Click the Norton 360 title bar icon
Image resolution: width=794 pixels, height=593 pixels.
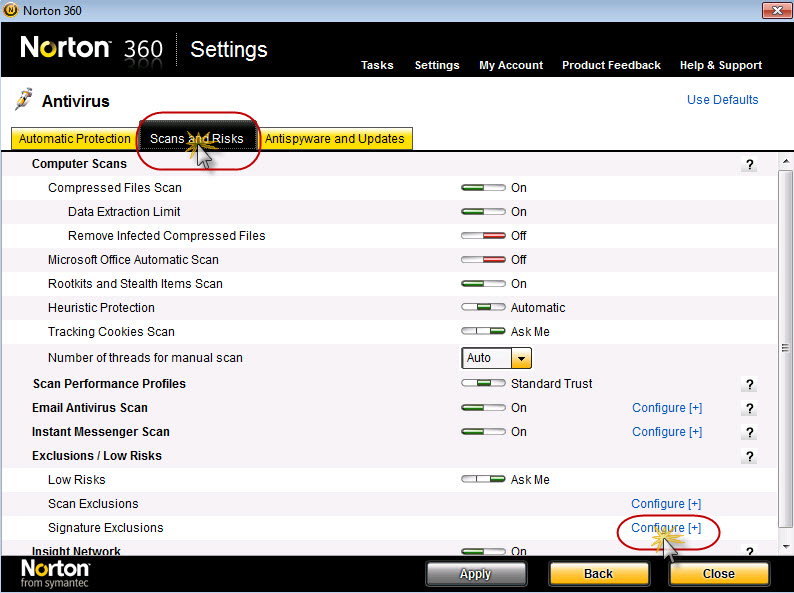[10, 10]
